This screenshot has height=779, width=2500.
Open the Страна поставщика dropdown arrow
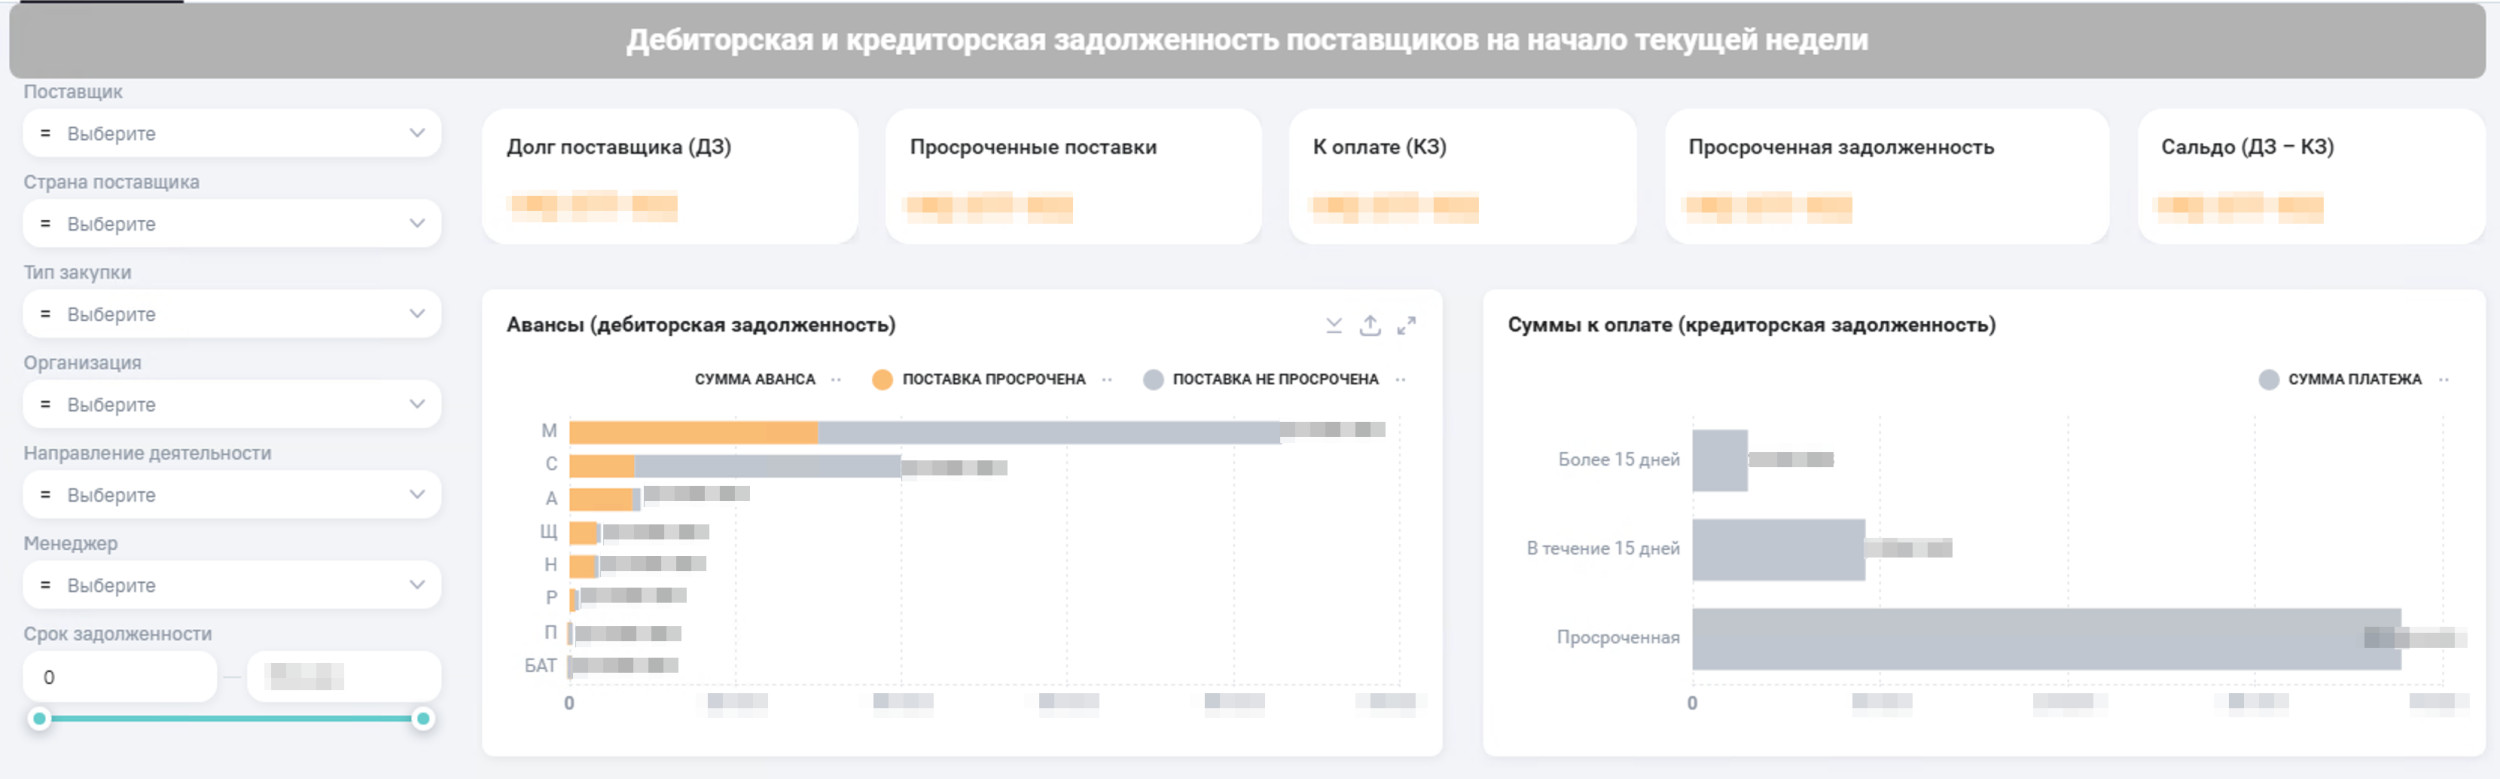pyautogui.click(x=417, y=223)
